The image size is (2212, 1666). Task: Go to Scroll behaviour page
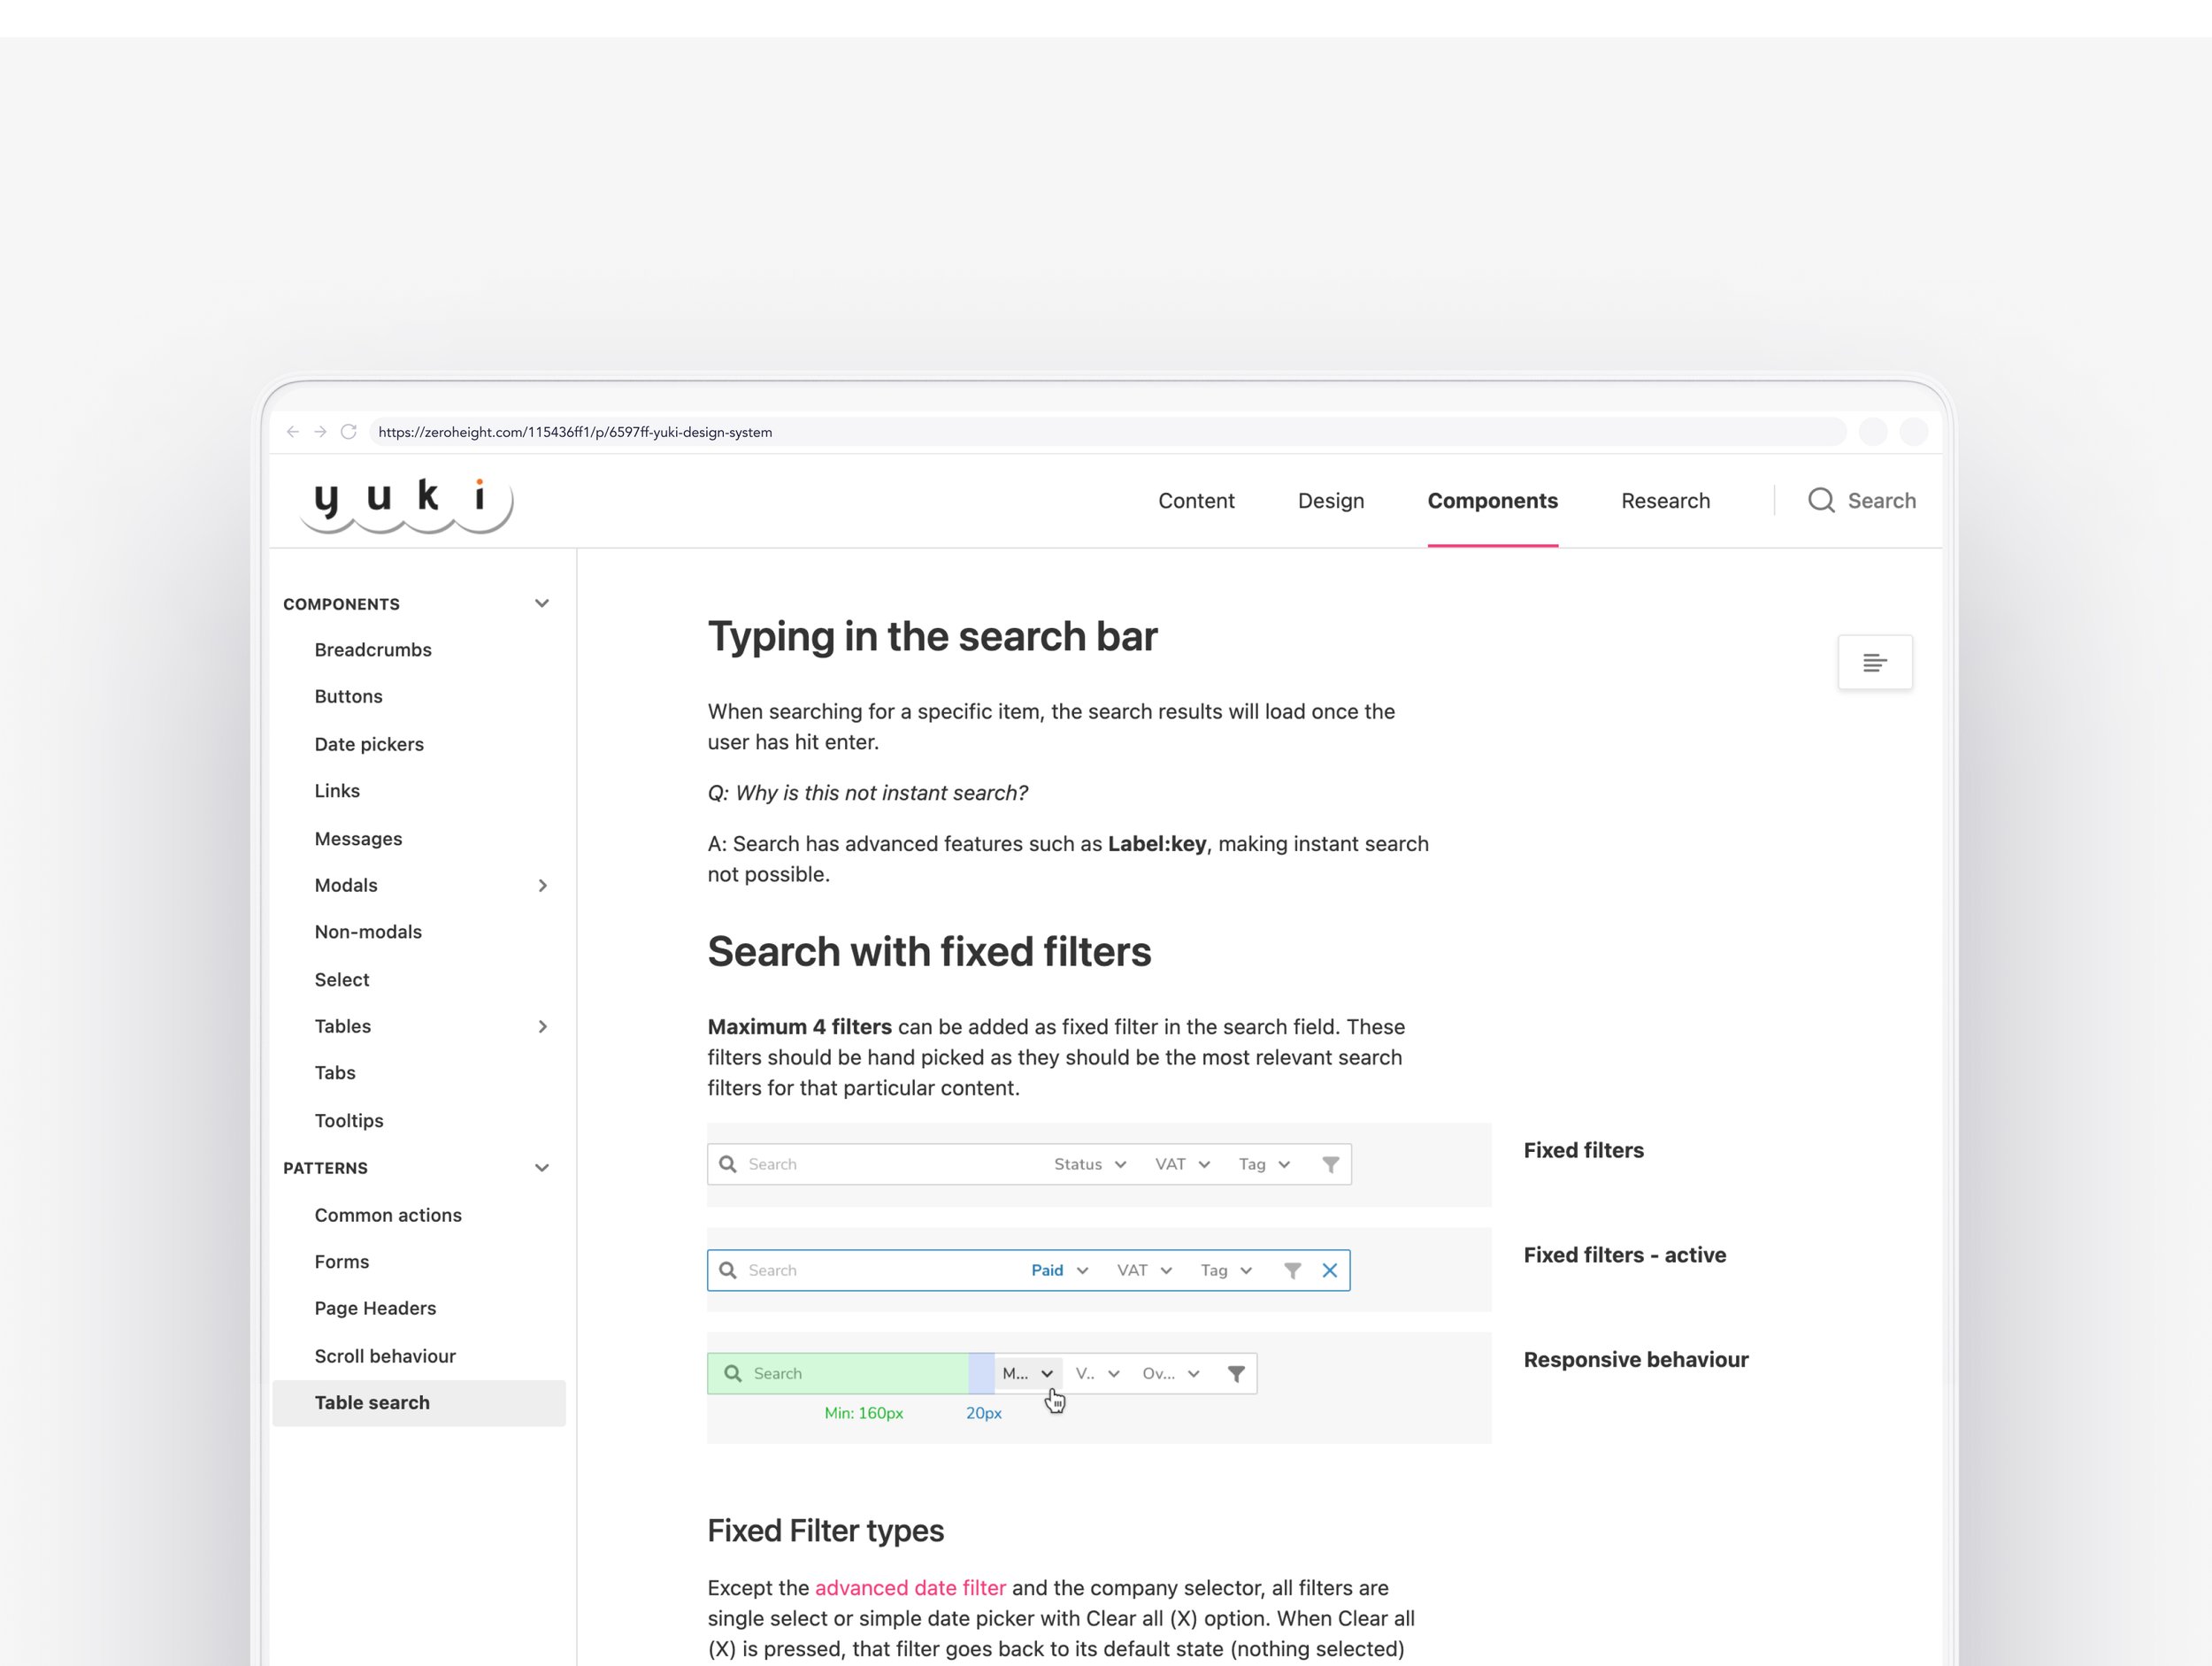pyautogui.click(x=385, y=1356)
